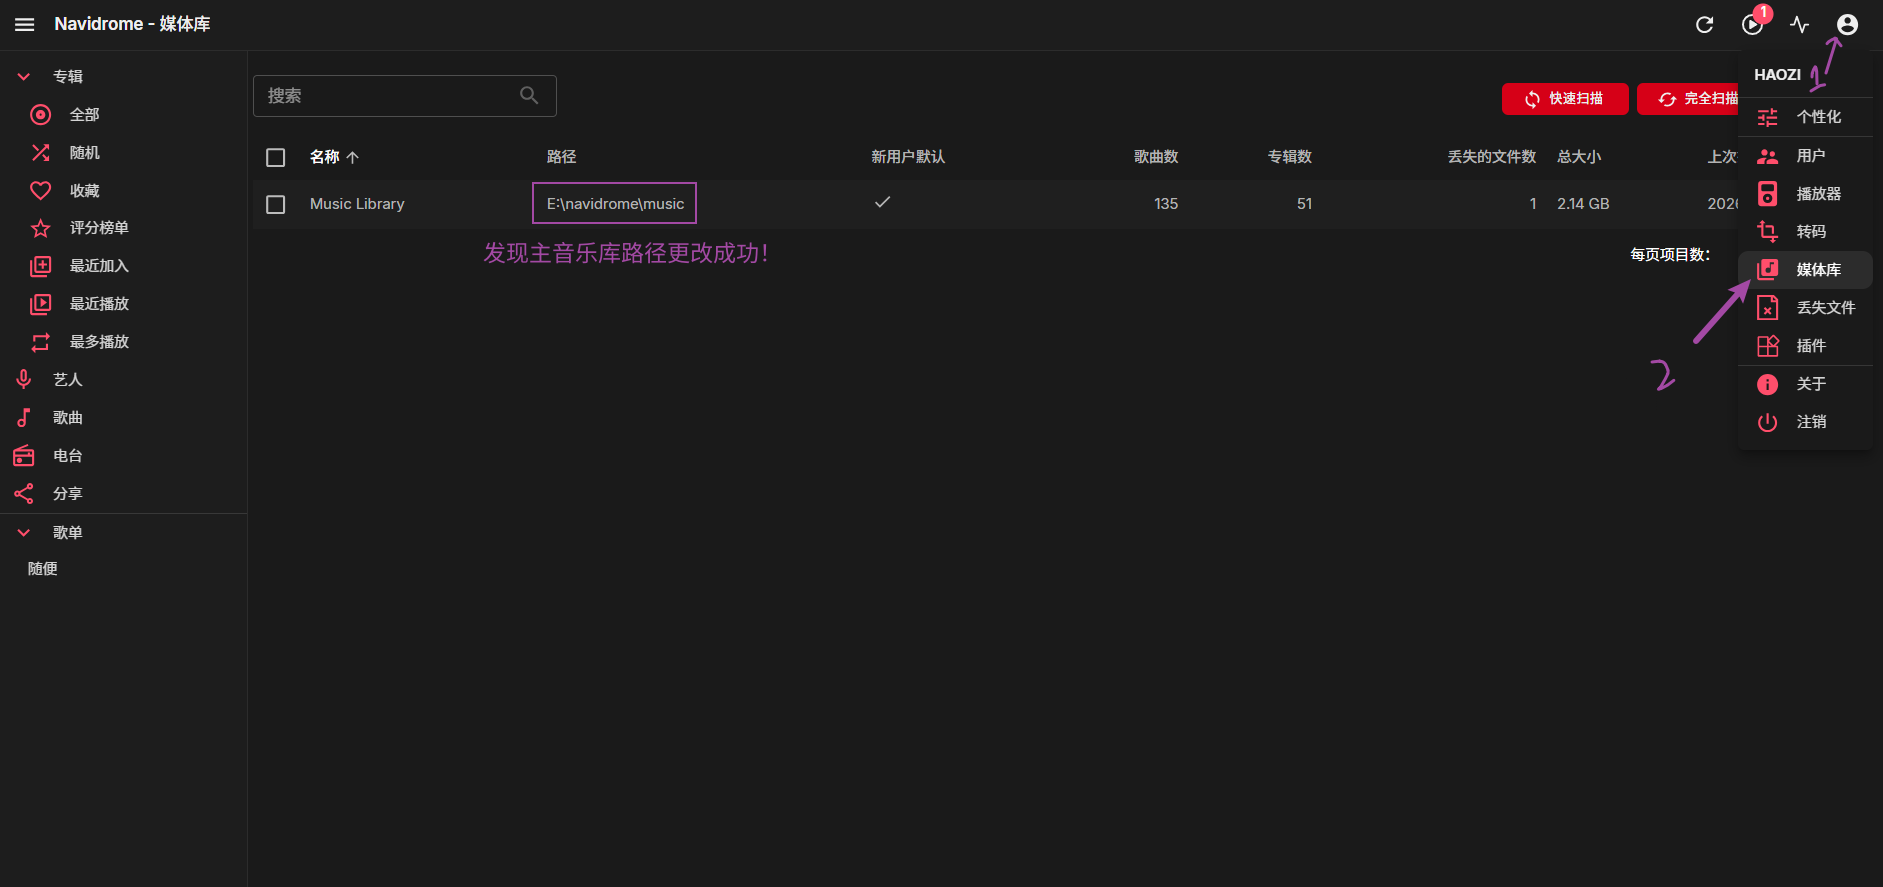This screenshot has width=1883, height=887.
Task: Click the 最近播放 play icon
Action: tap(41, 304)
